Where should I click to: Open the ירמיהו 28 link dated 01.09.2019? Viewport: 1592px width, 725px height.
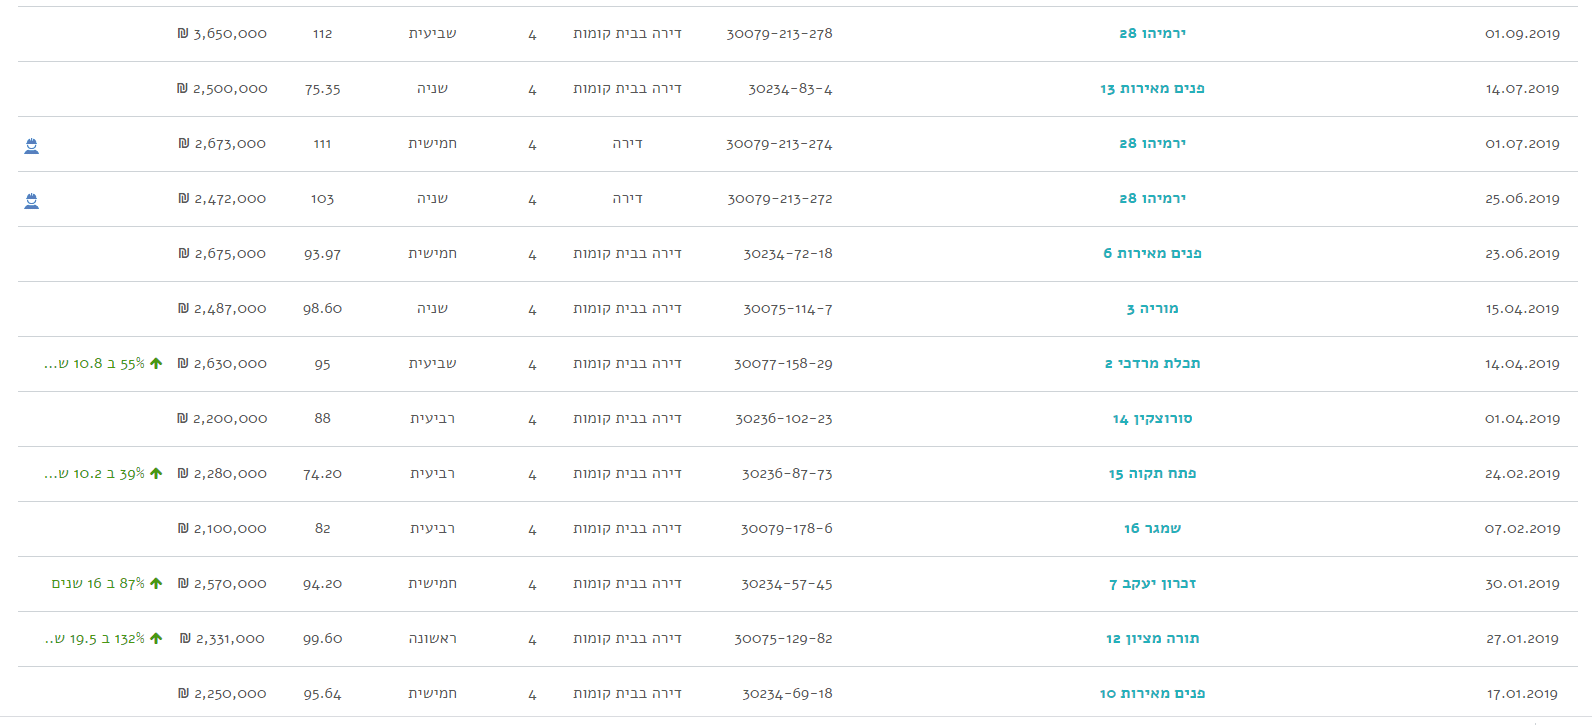point(1152,34)
